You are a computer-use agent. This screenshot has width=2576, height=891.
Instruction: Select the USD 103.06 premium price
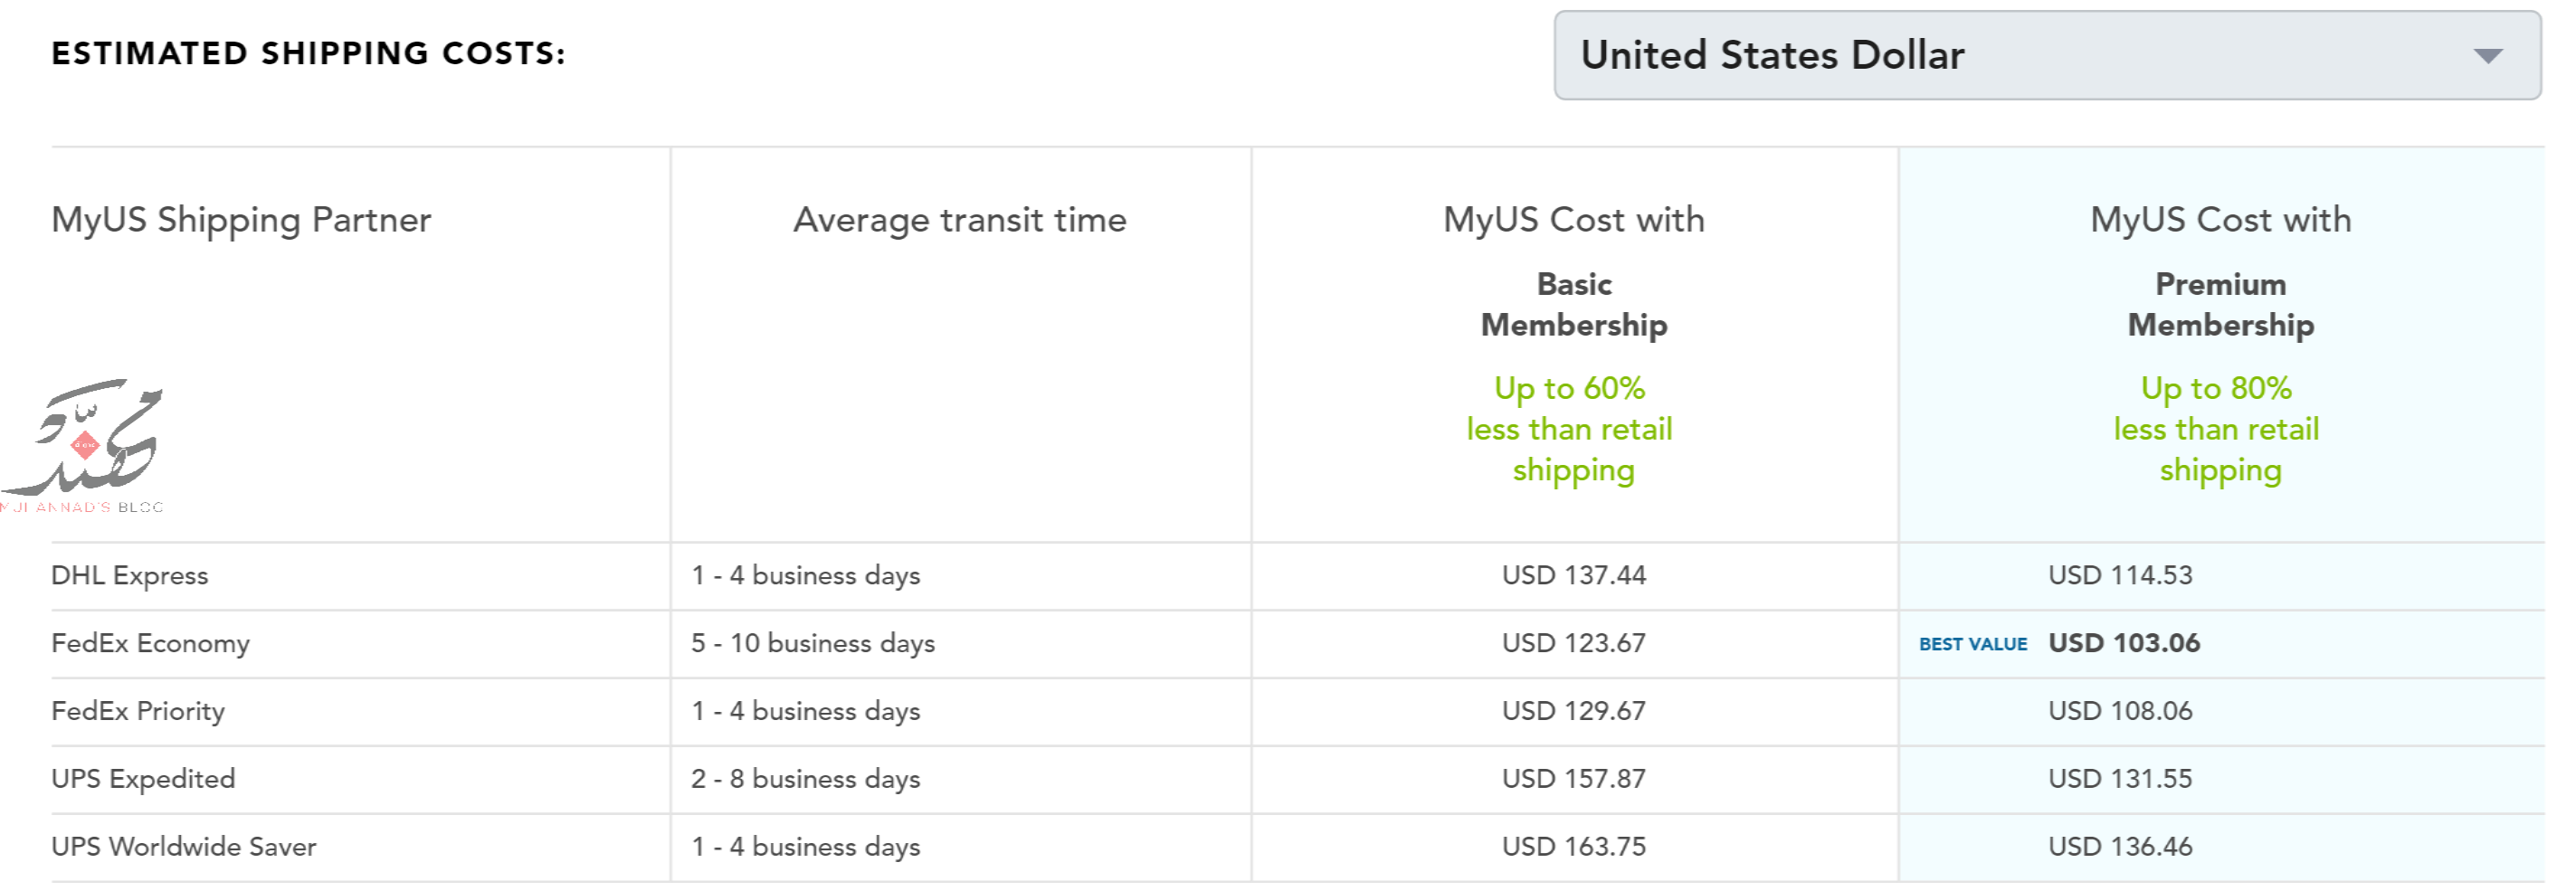2124,643
